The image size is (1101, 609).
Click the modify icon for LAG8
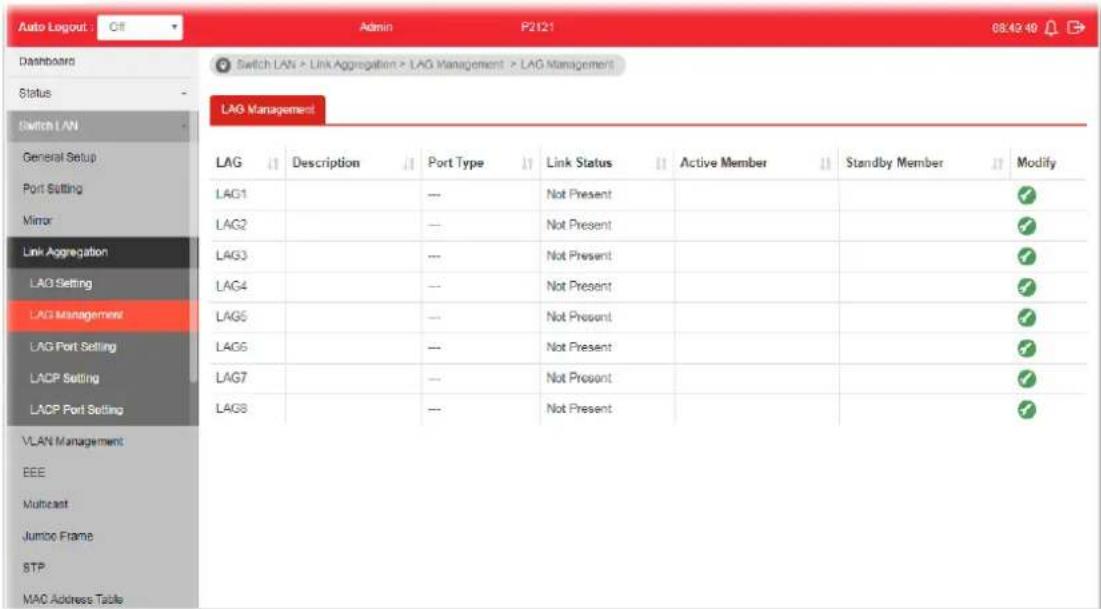(1027, 410)
